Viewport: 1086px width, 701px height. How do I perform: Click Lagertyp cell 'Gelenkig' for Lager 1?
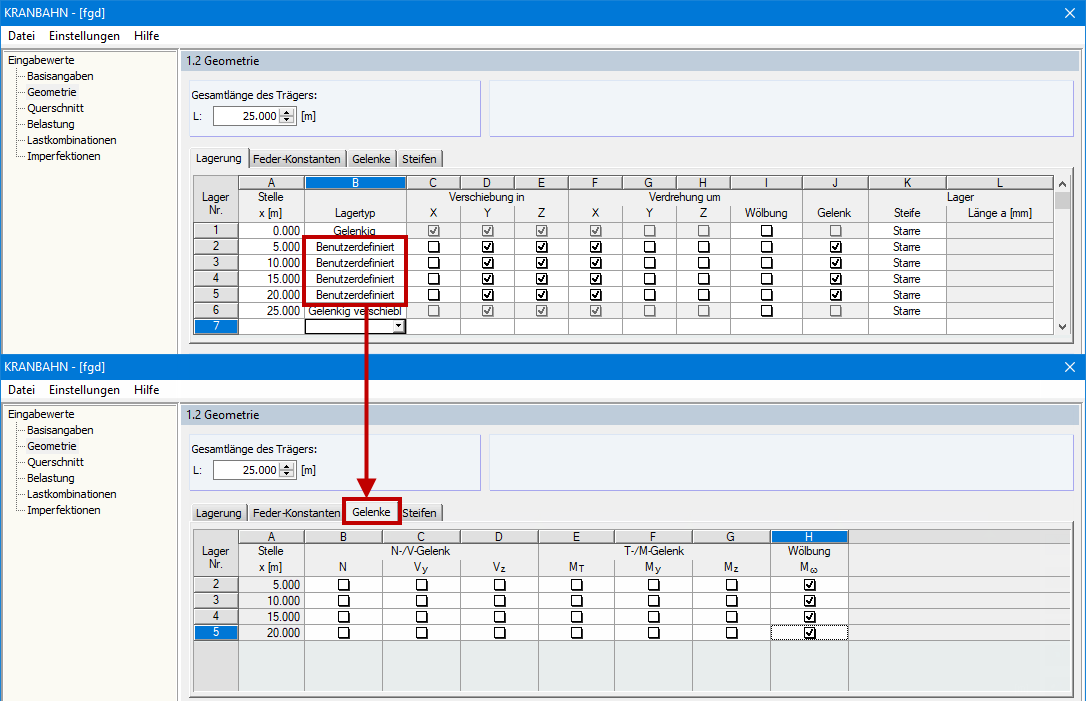tap(355, 231)
